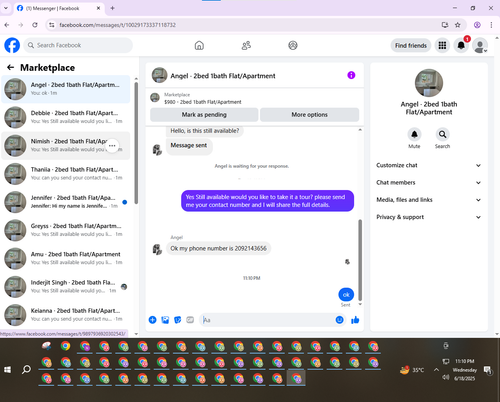
Task: Click Mark as pending button
Action: pyautogui.click(x=204, y=115)
